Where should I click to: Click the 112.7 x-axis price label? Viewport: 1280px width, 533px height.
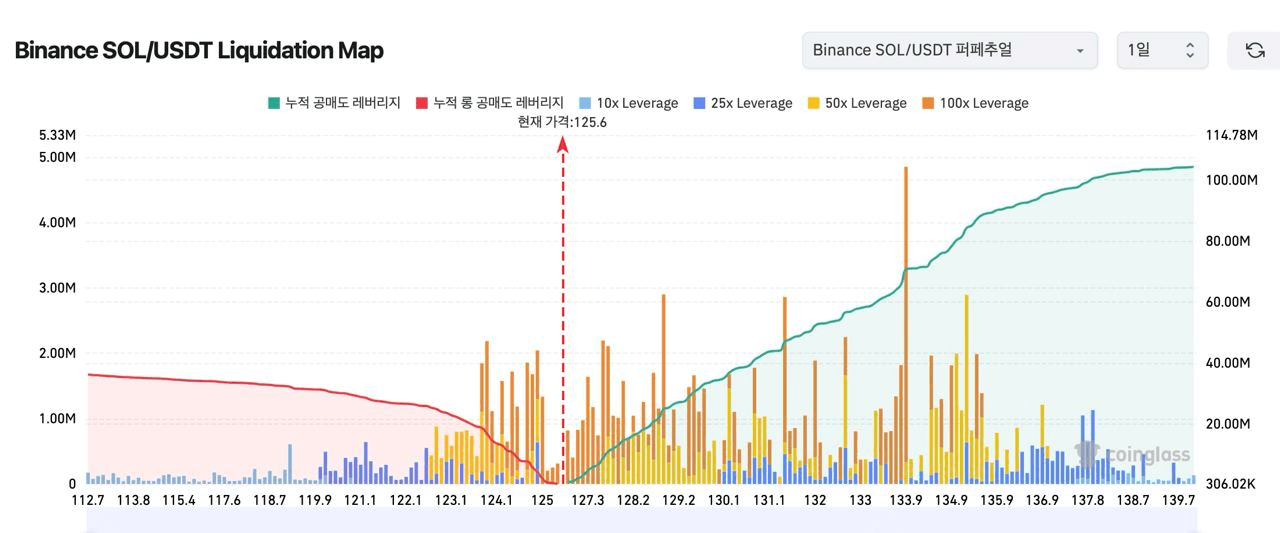[x=88, y=500]
